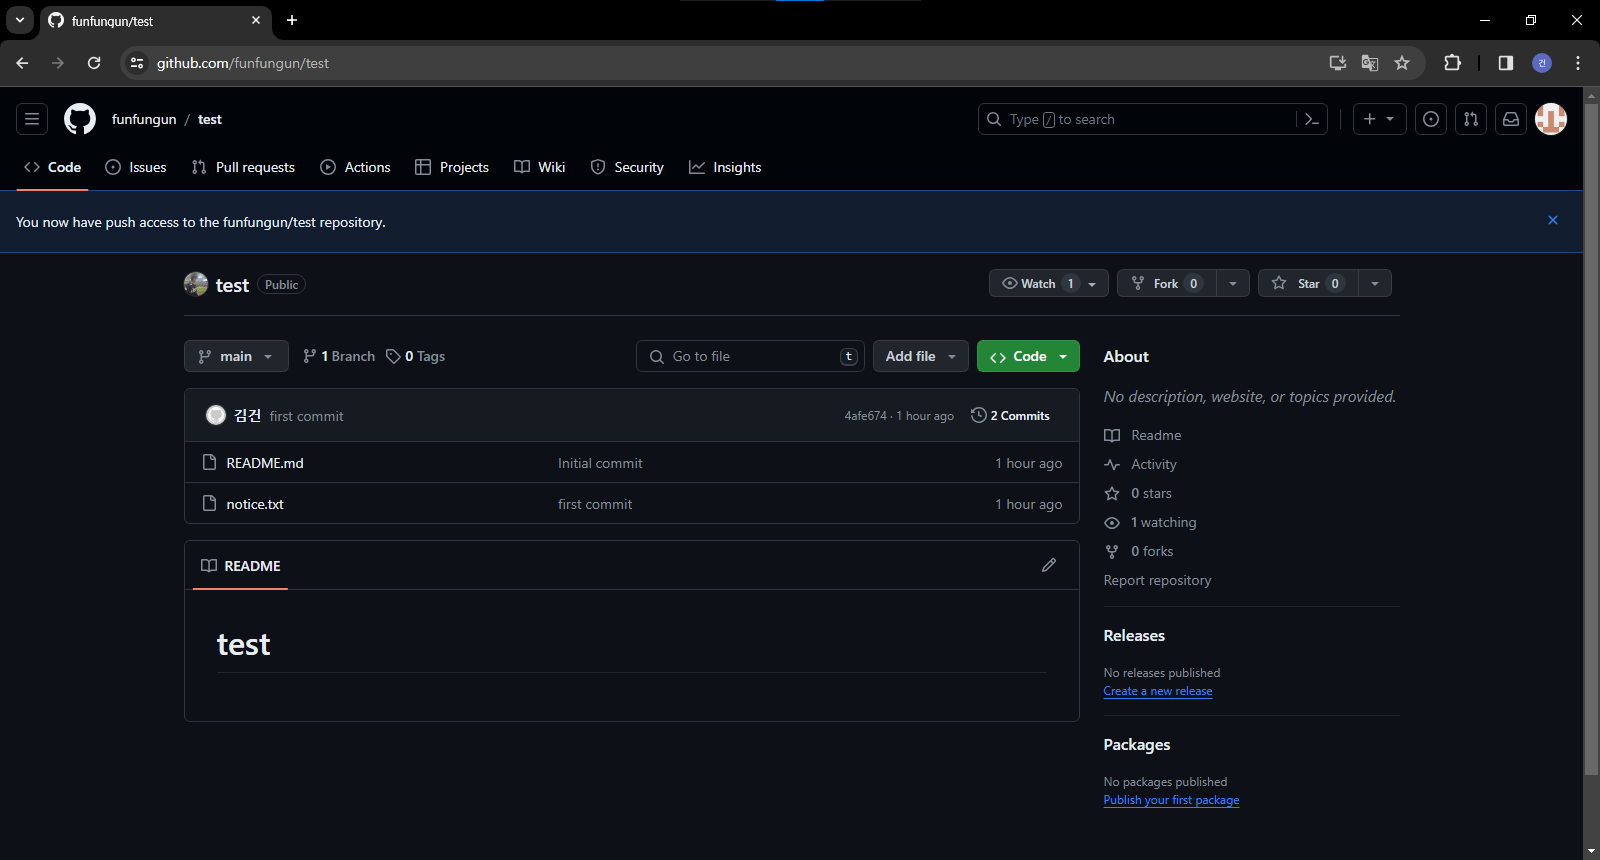
Task: Open the Pull requests tab
Action: click(243, 167)
